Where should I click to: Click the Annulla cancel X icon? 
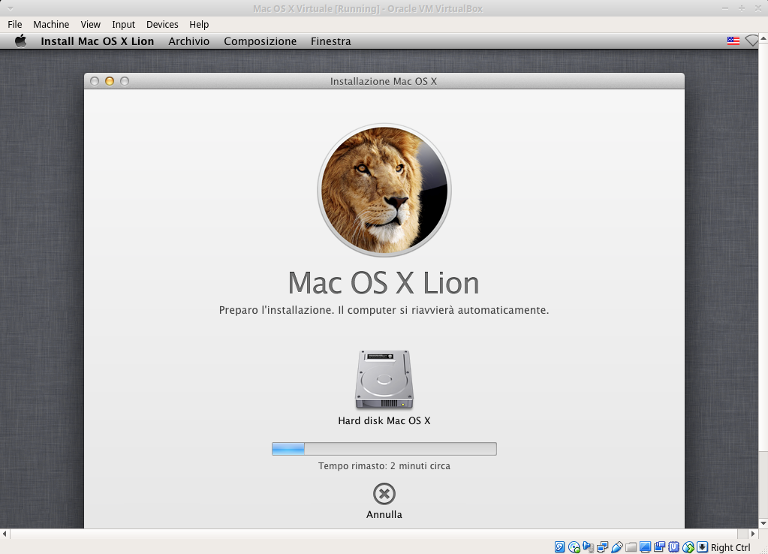[x=384, y=494]
